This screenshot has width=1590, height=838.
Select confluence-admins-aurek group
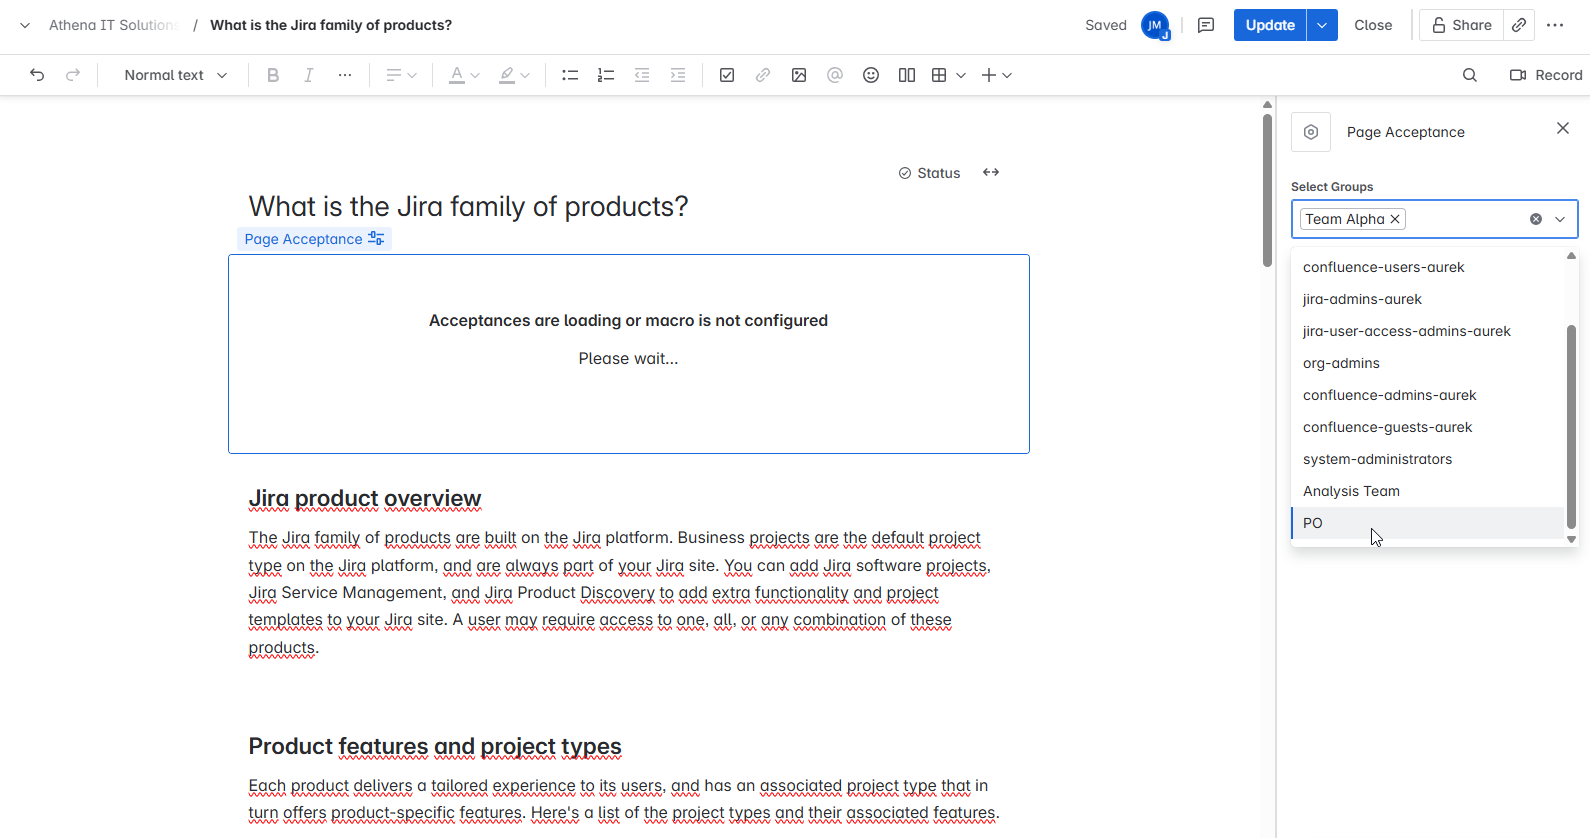coord(1427,395)
